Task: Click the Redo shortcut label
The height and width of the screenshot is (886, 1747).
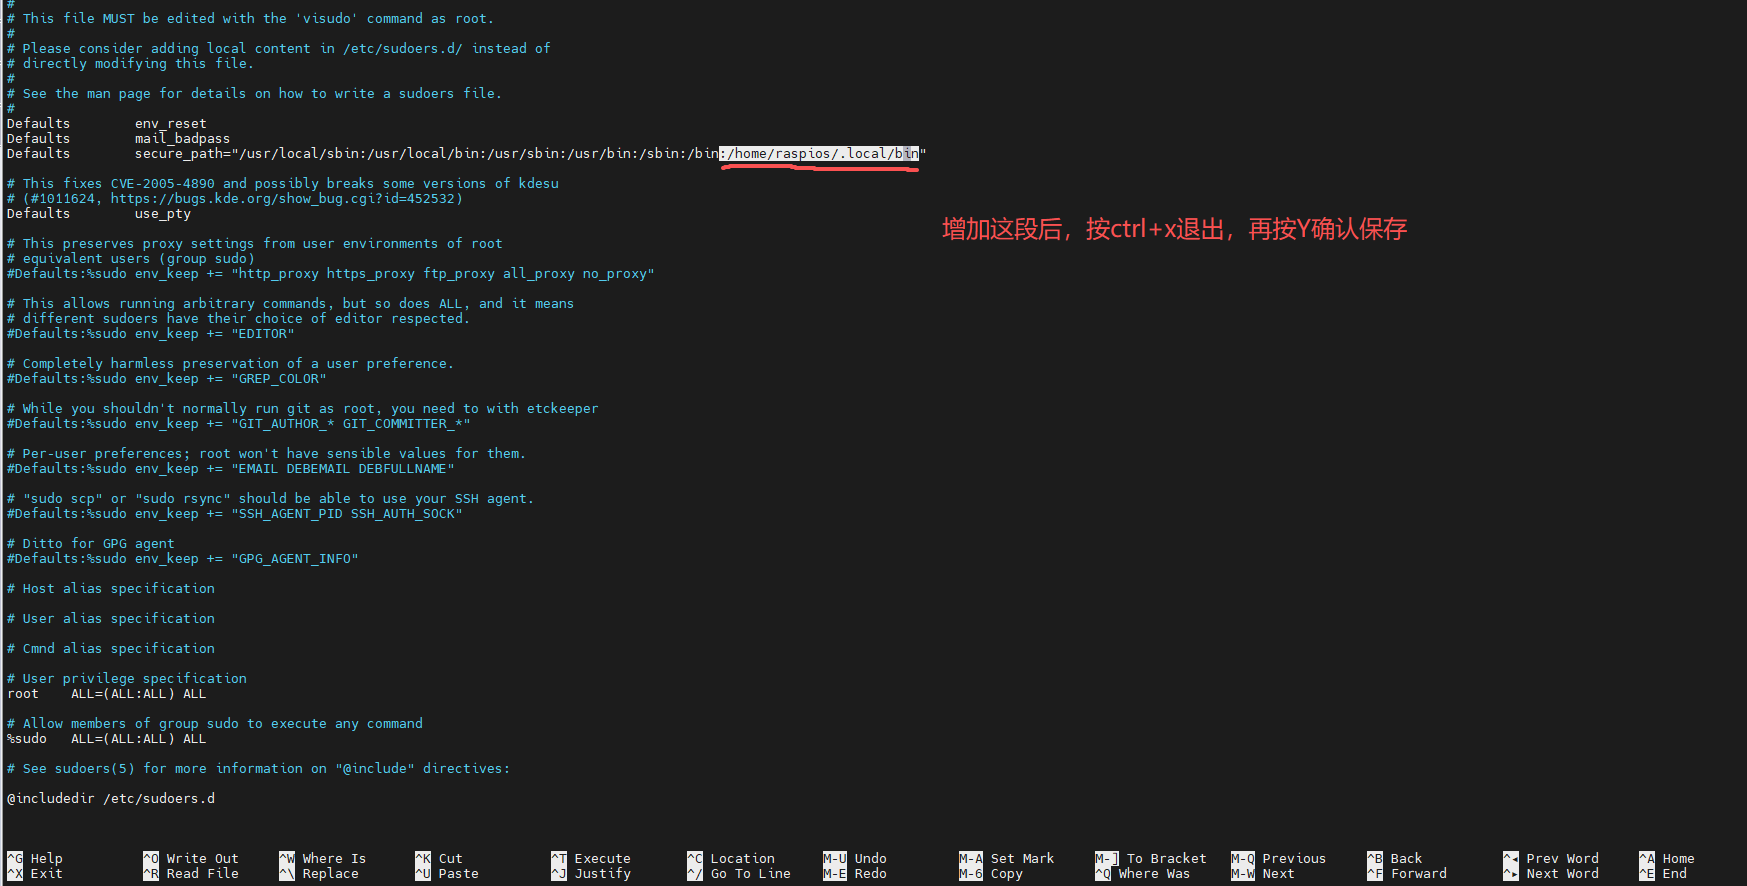Action: [870, 873]
